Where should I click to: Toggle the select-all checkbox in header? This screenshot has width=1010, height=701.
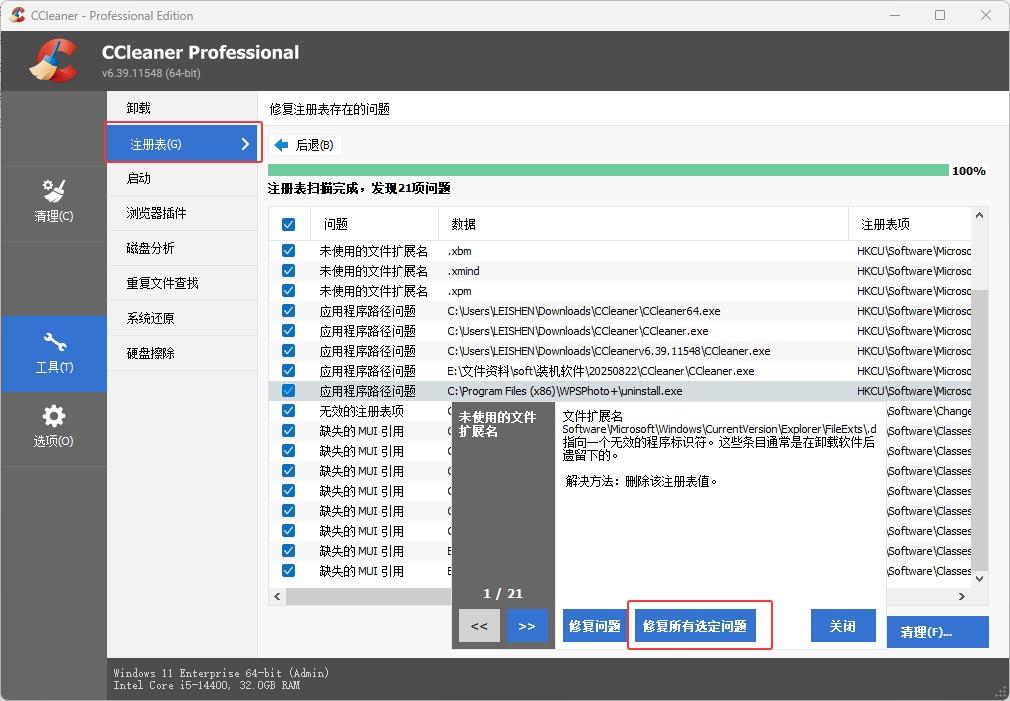(289, 225)
